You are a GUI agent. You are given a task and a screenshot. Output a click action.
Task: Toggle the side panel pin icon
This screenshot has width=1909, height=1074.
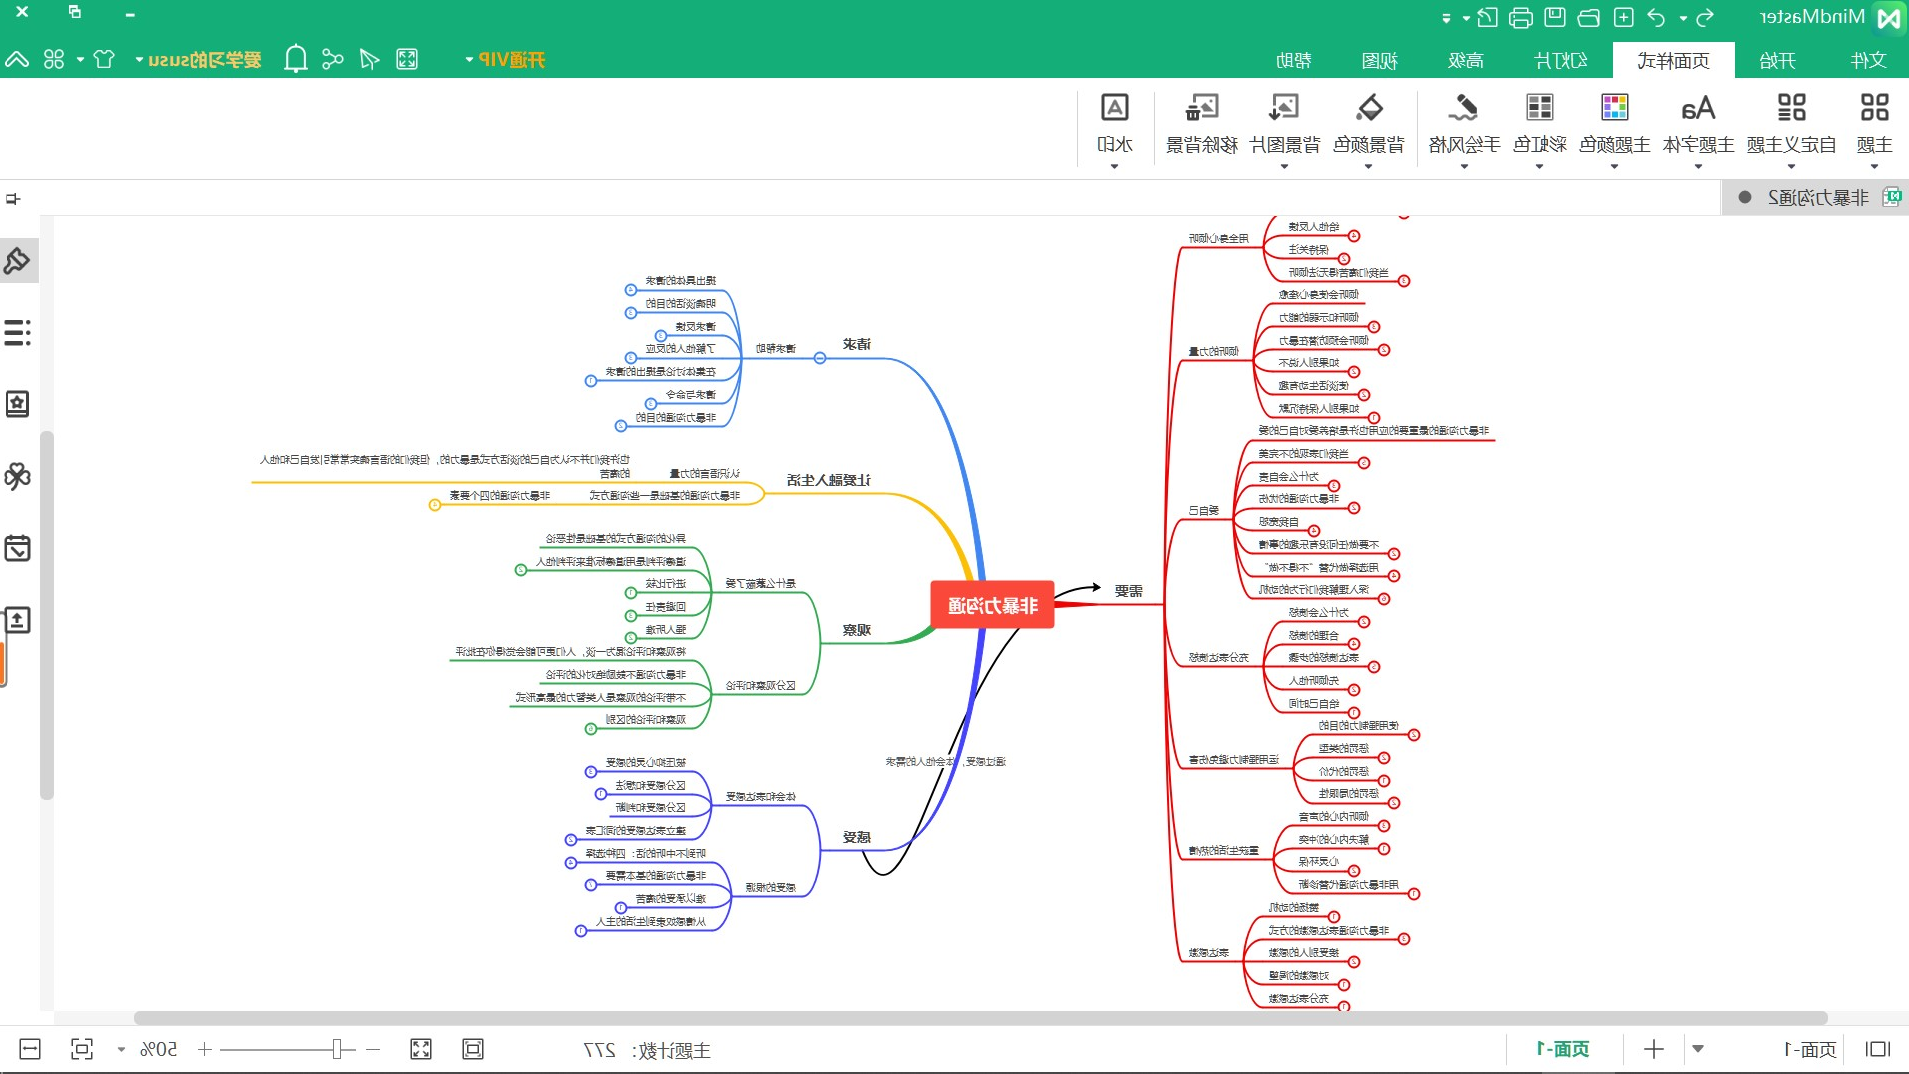(13, 199)
